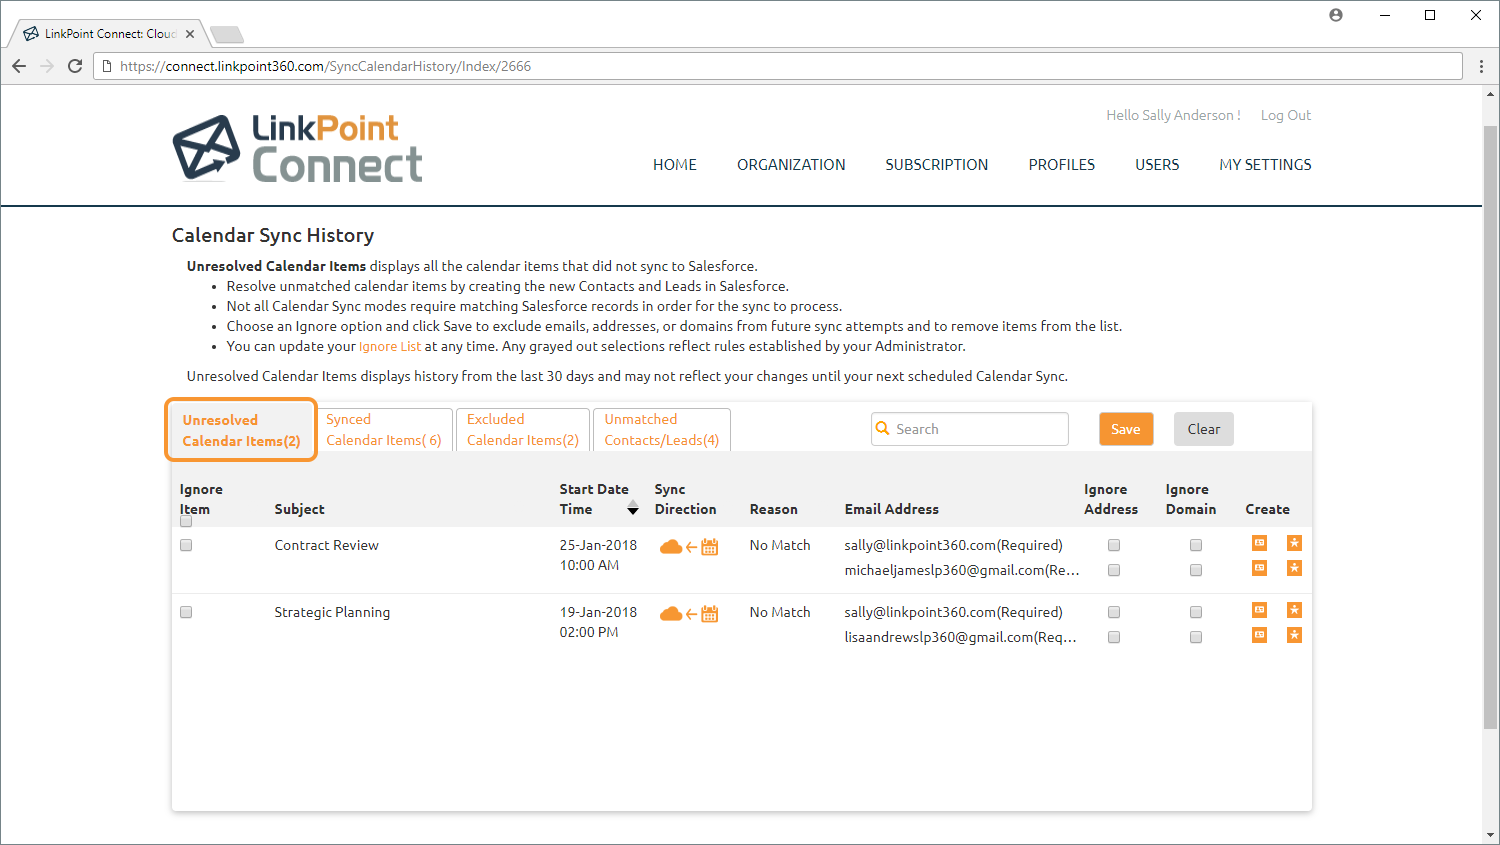1500x845 pixels.
Task: Click the calendar icon in Contract Review row
Action: (x=710, y=547)
